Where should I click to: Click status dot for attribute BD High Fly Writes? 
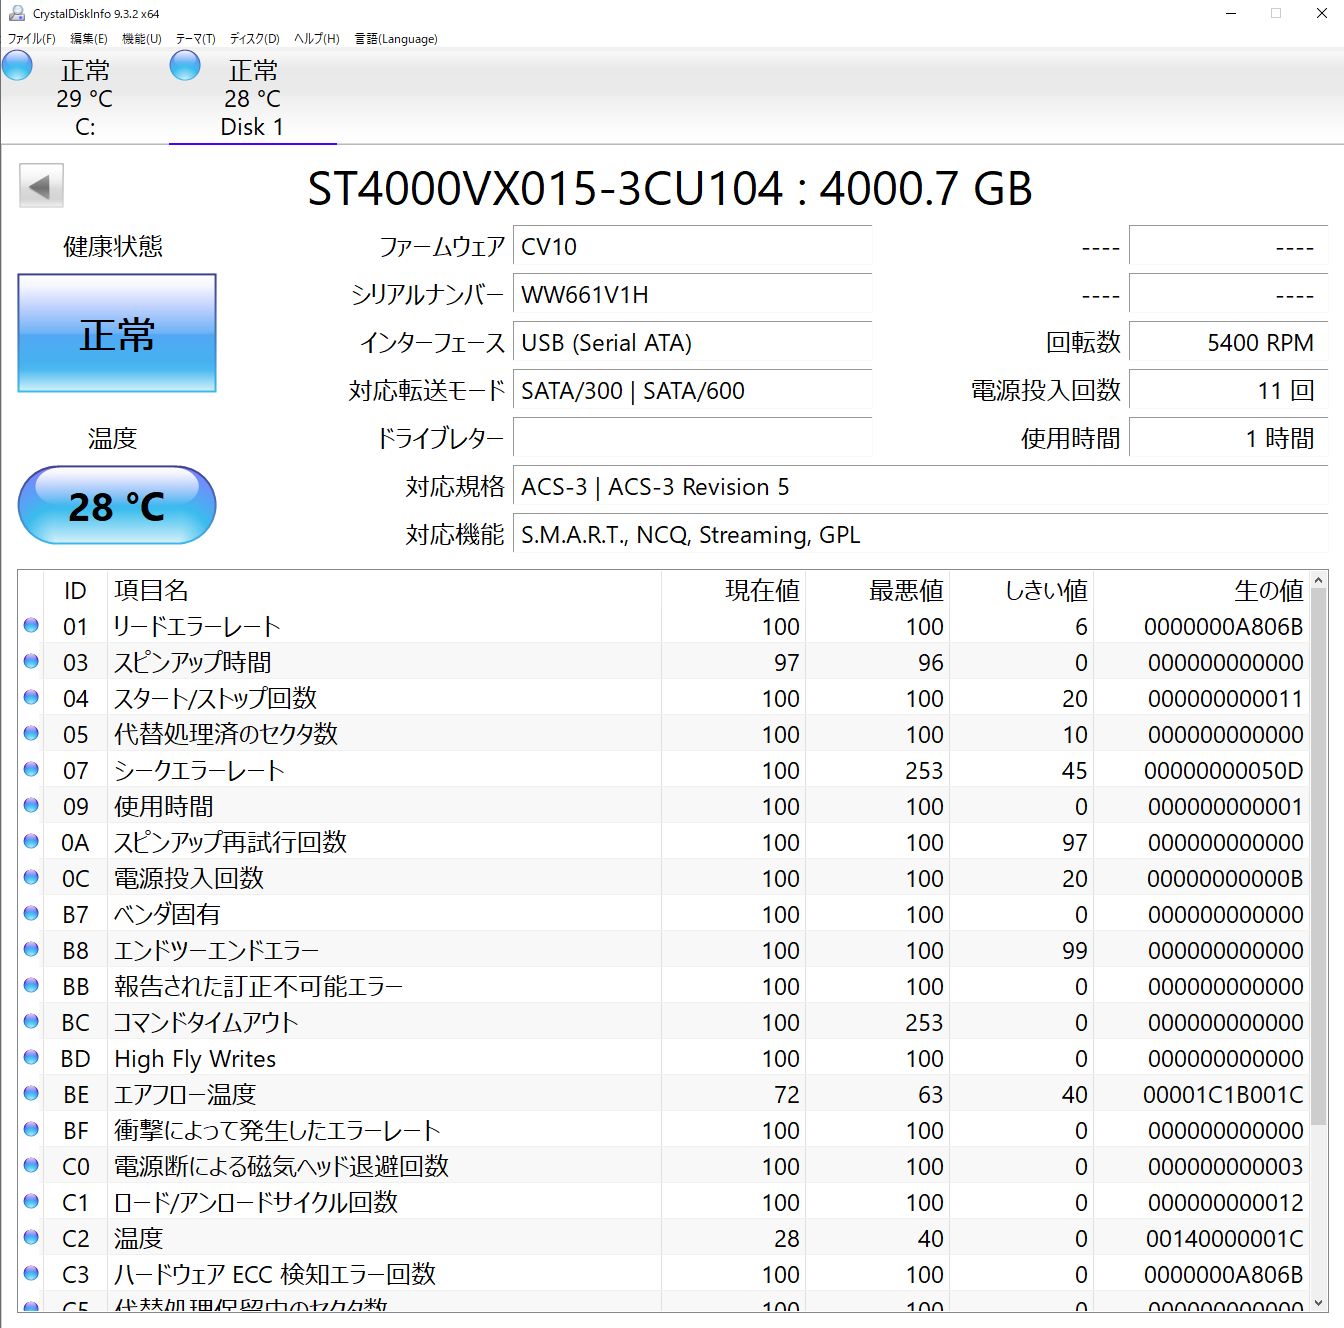pos(31,1057)
